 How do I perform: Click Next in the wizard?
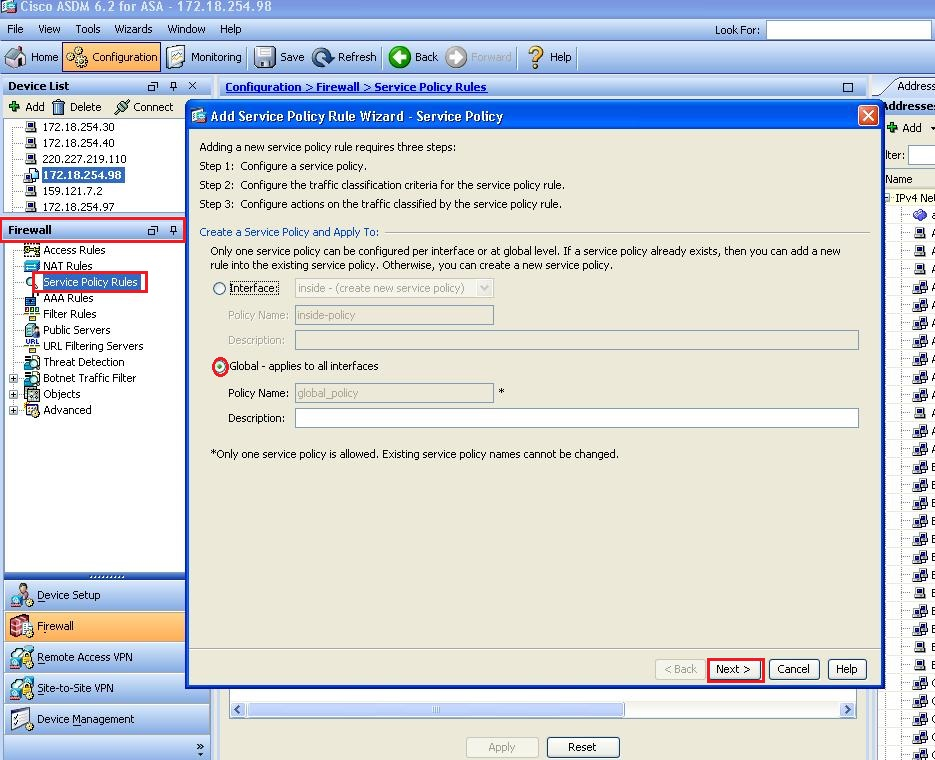[x=735, y=669]
